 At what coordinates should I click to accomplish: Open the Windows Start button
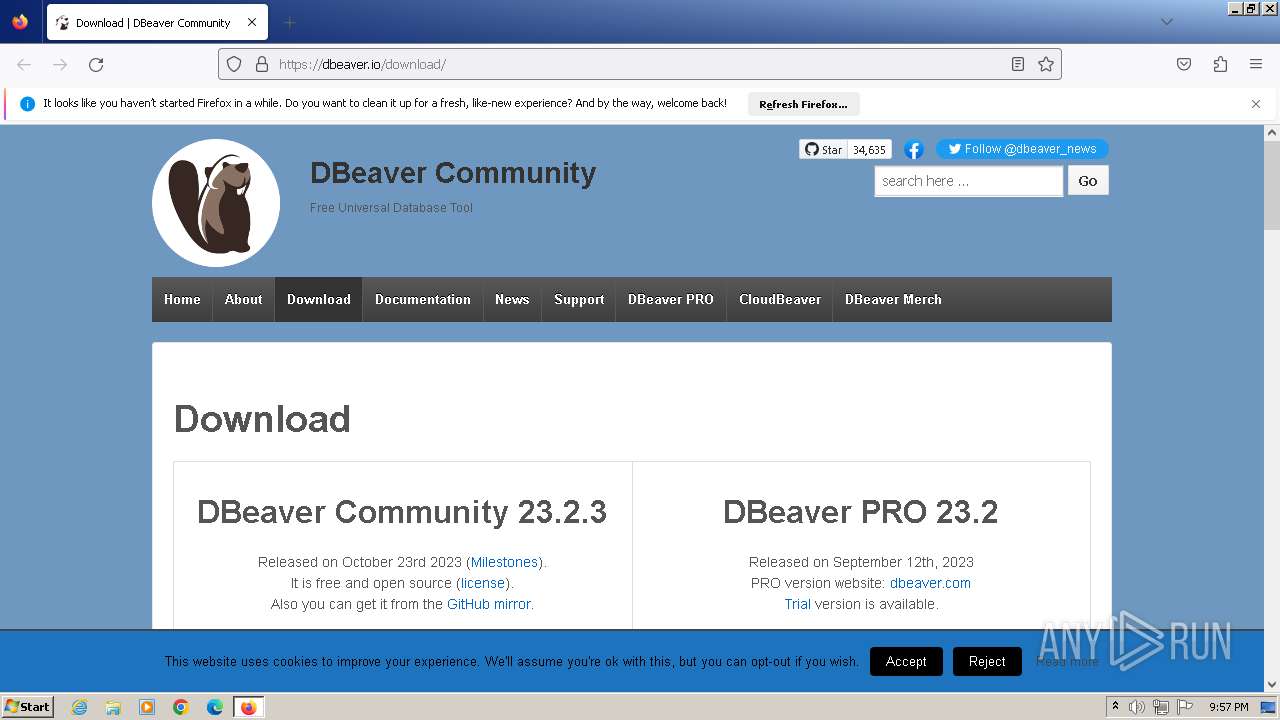point(28,706)
